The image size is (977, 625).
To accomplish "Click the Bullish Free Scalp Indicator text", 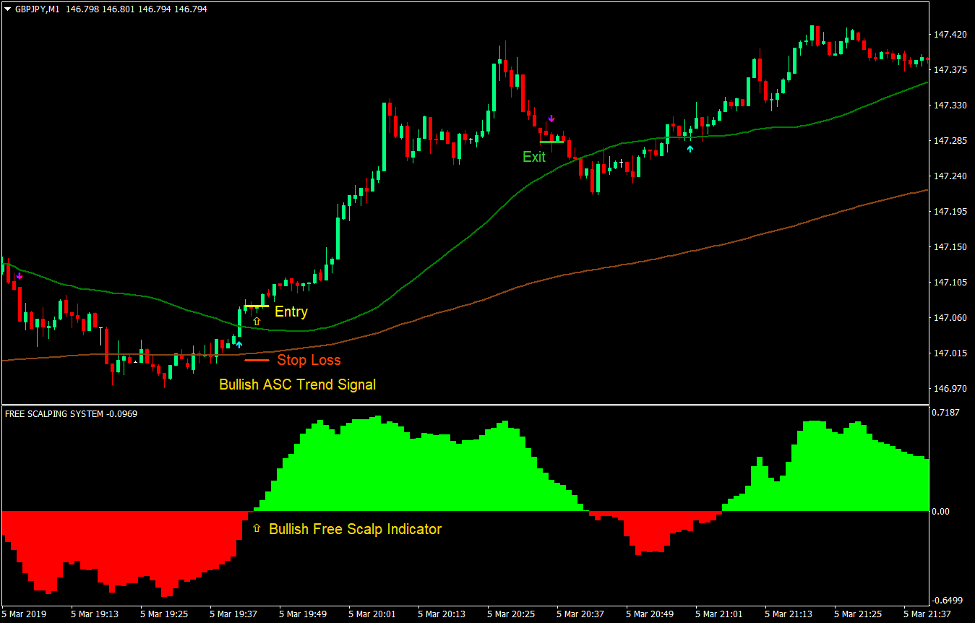I will 355,529.
